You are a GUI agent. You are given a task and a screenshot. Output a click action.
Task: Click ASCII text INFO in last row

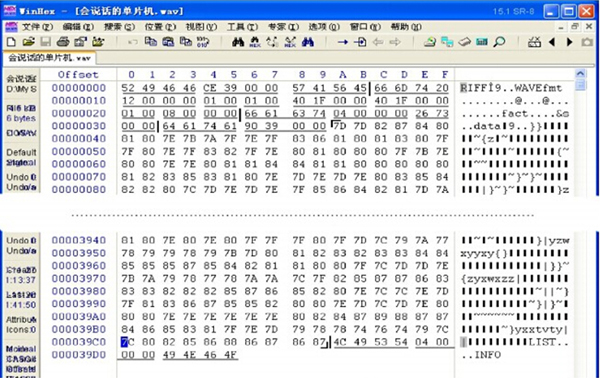(488, 355)
